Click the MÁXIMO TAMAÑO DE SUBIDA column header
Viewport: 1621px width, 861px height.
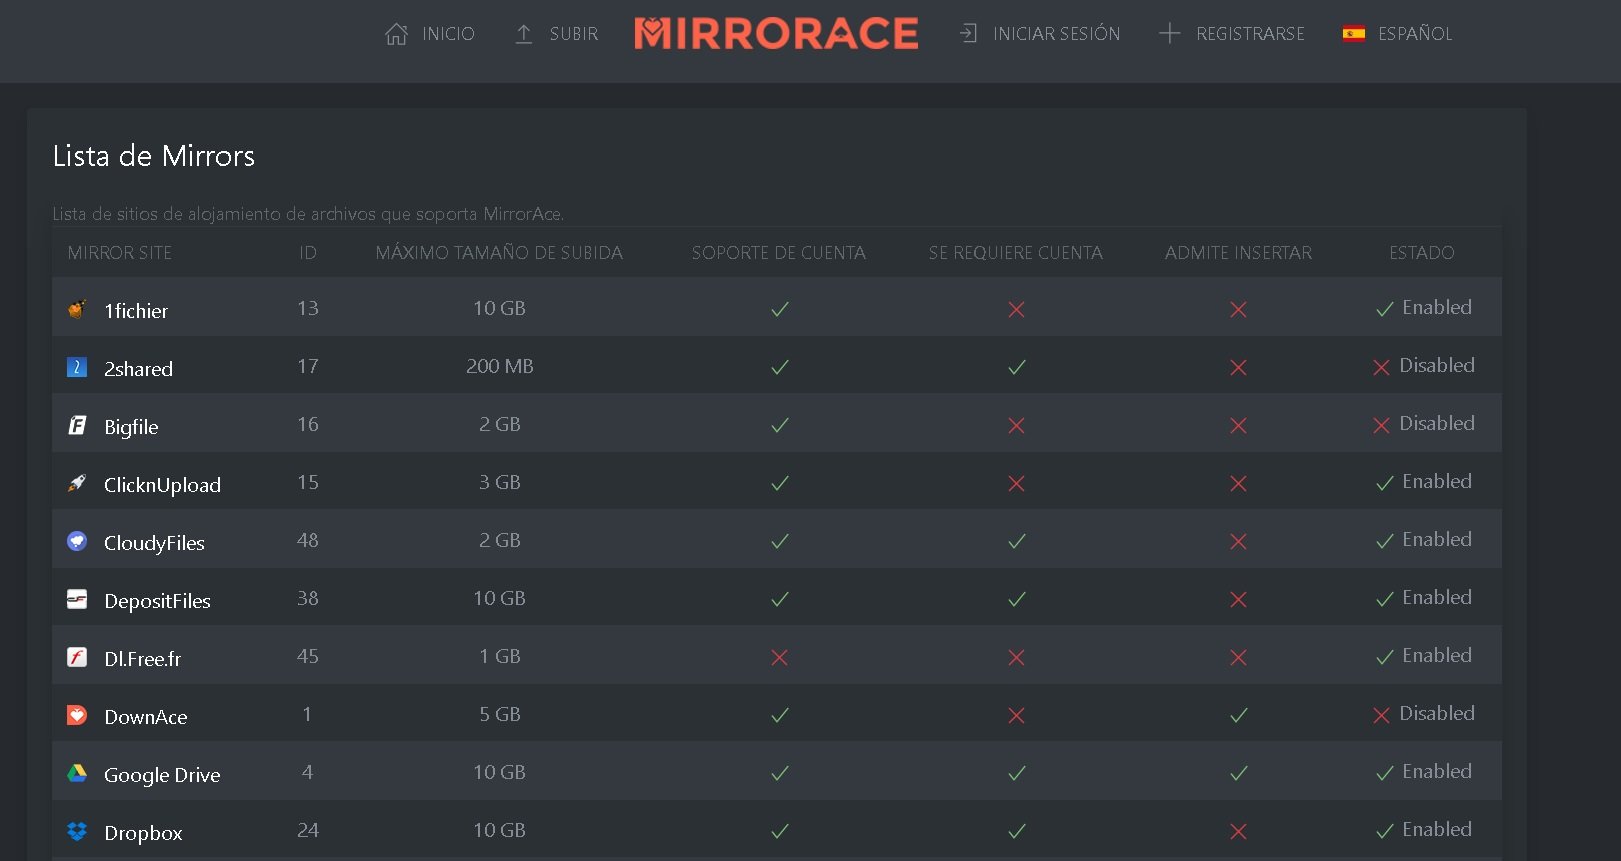(x=499, y=253)
